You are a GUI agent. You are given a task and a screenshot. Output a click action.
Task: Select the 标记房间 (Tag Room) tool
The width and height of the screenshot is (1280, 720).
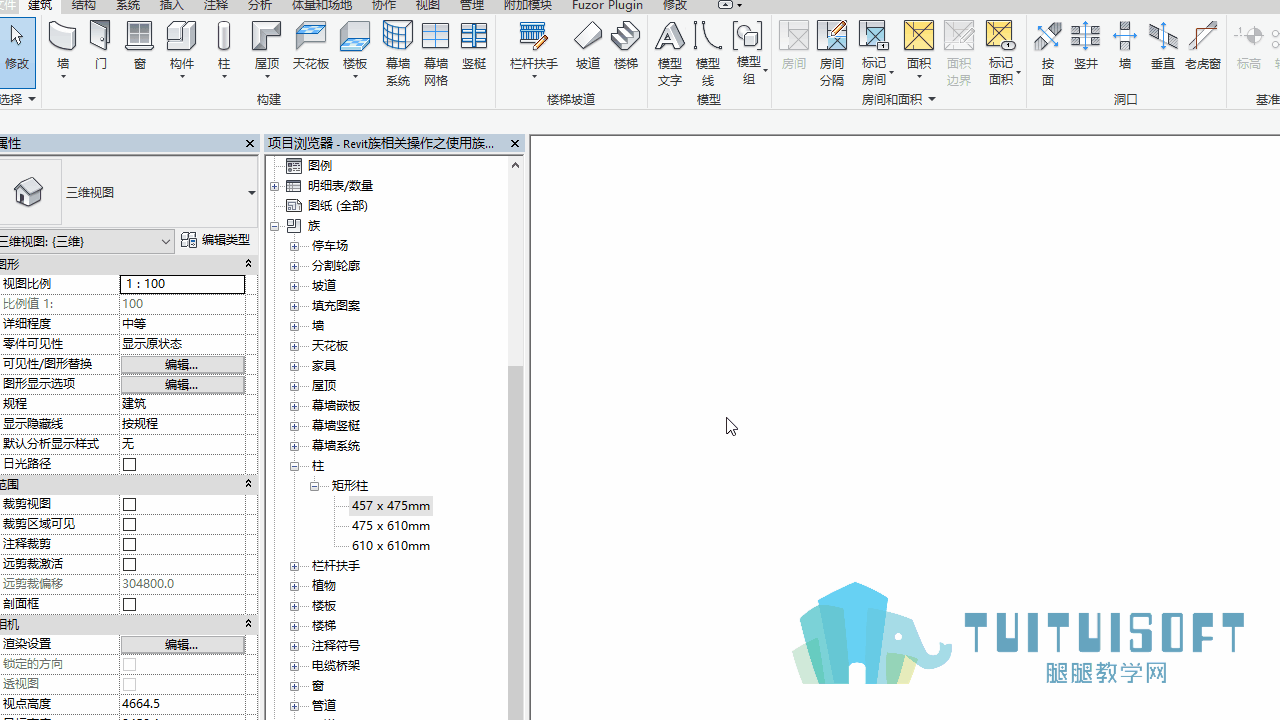[x=875, y=53]
